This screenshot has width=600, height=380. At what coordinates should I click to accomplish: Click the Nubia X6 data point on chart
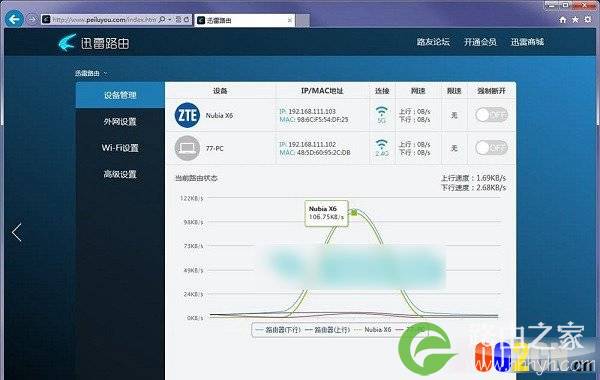[354, 212]
